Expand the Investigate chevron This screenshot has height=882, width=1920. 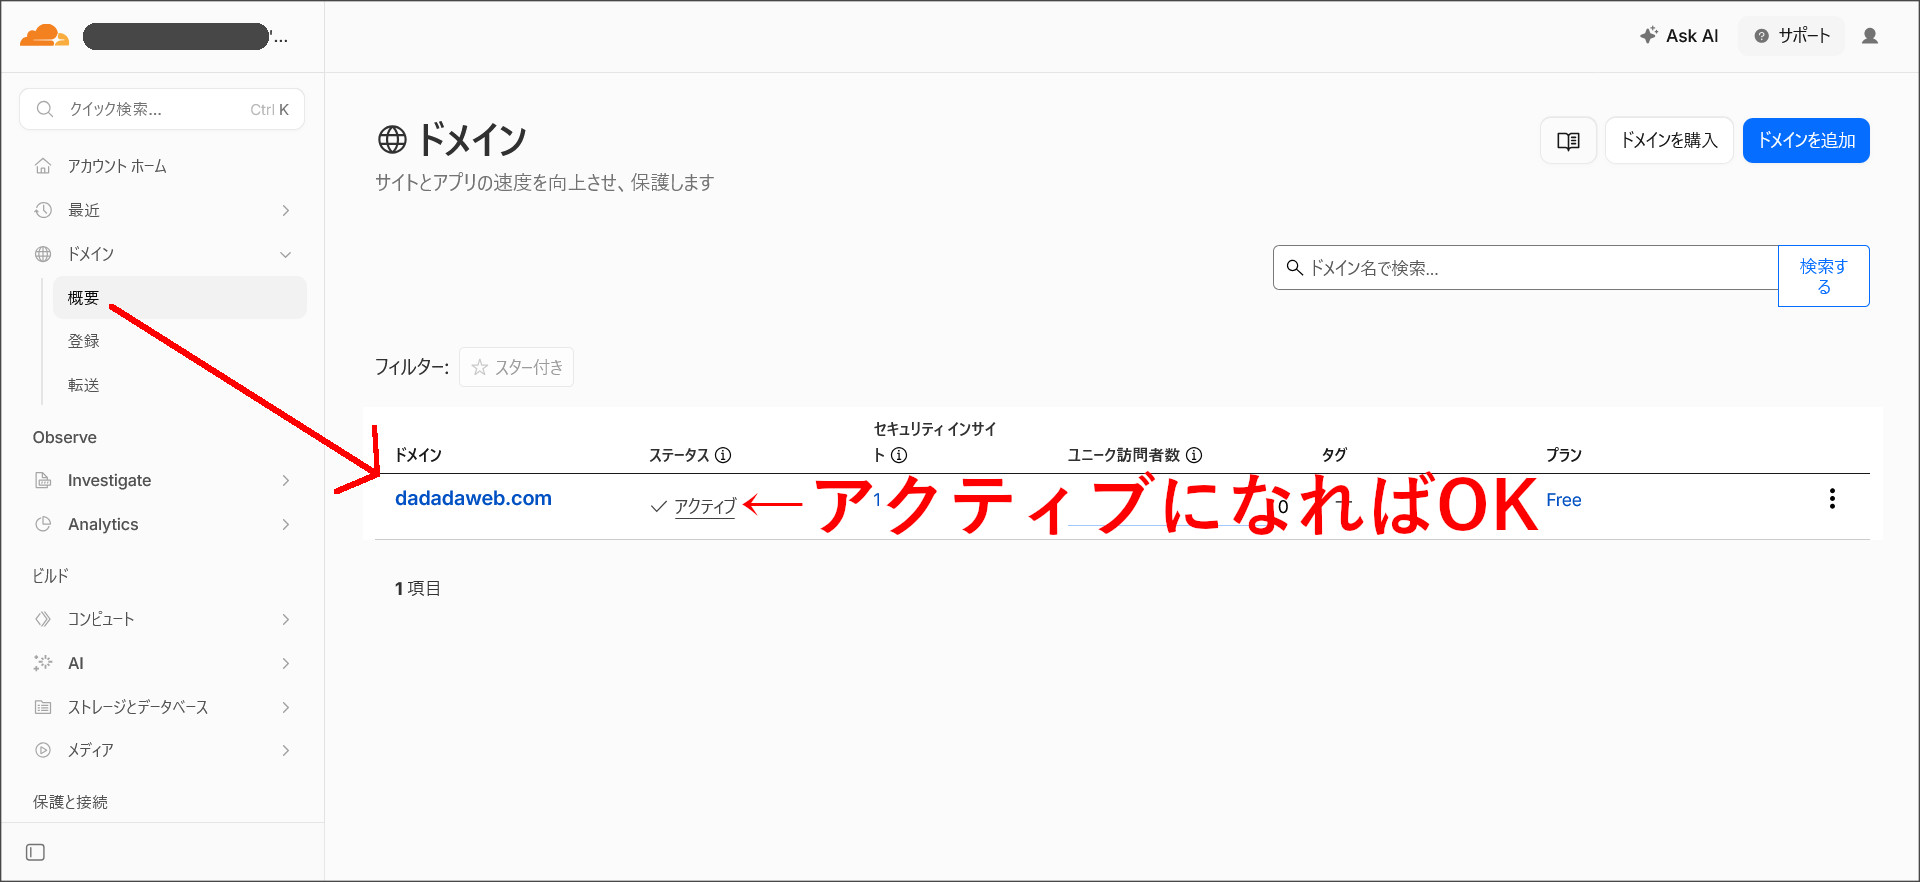point(286,481)
